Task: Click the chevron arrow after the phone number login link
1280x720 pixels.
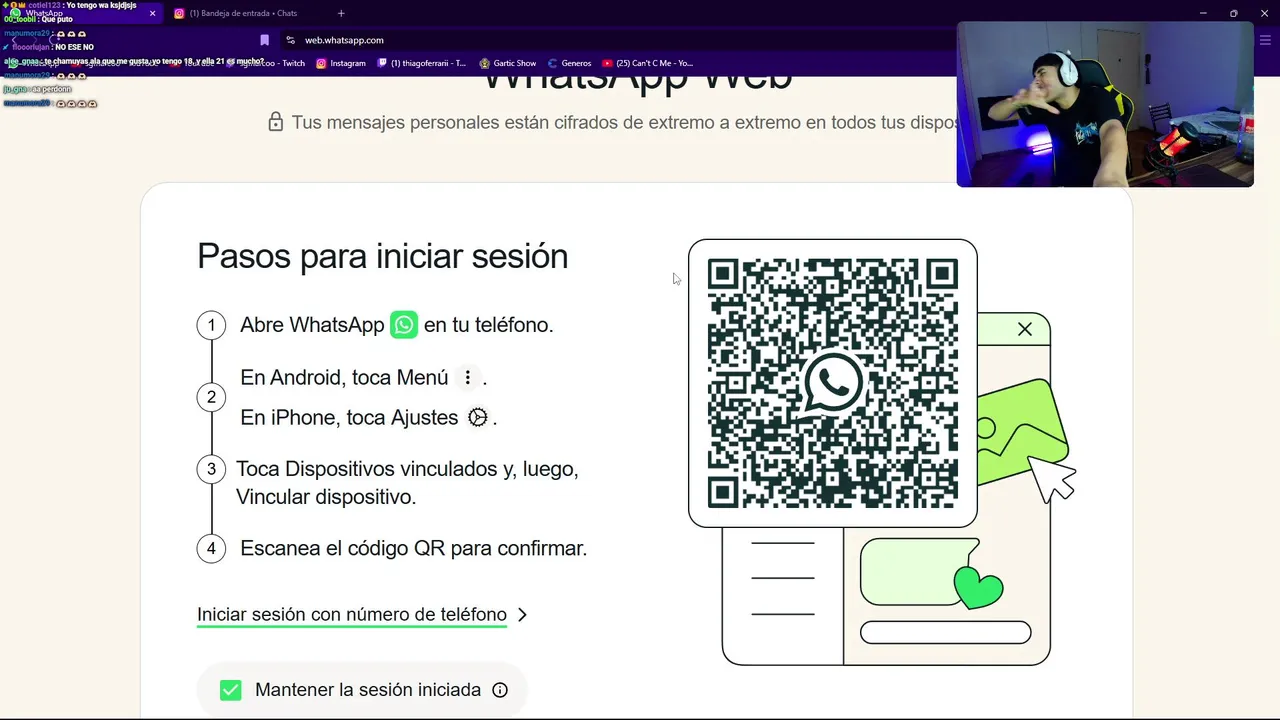Action: pyautogui.click(x=522, y=615)
